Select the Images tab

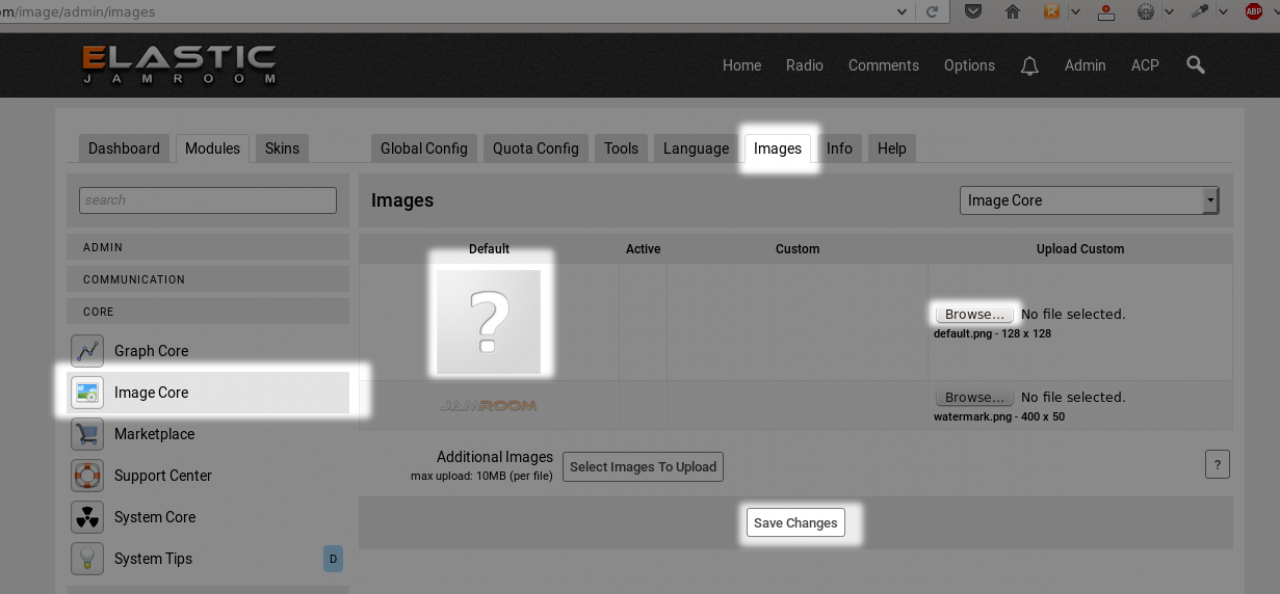(x=778, y=148)
